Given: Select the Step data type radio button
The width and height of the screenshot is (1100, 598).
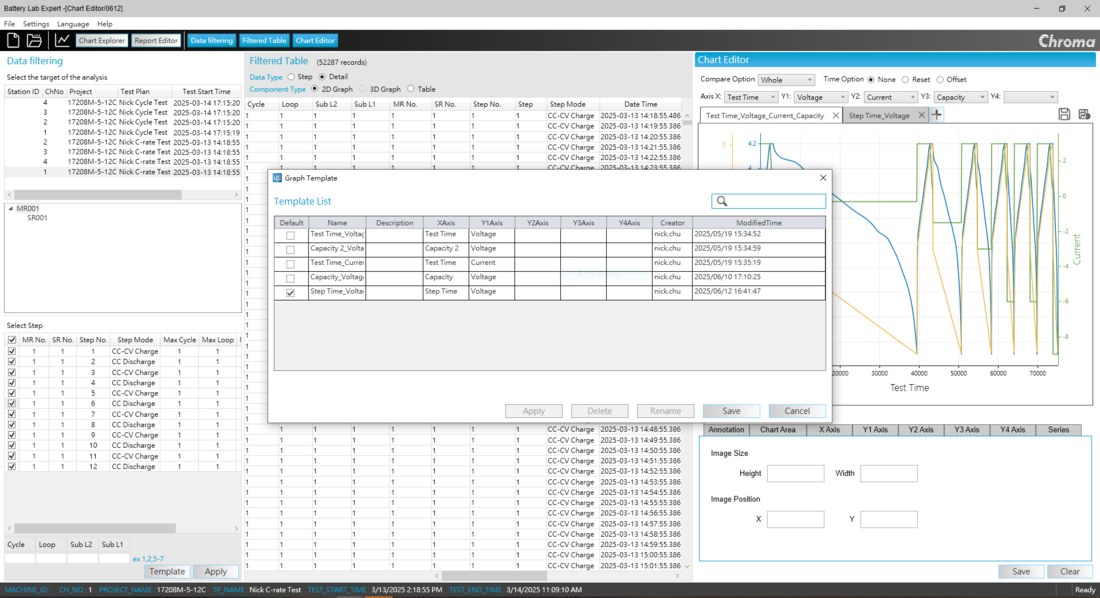Looking at the screenshot, I should tap(291, 77).
